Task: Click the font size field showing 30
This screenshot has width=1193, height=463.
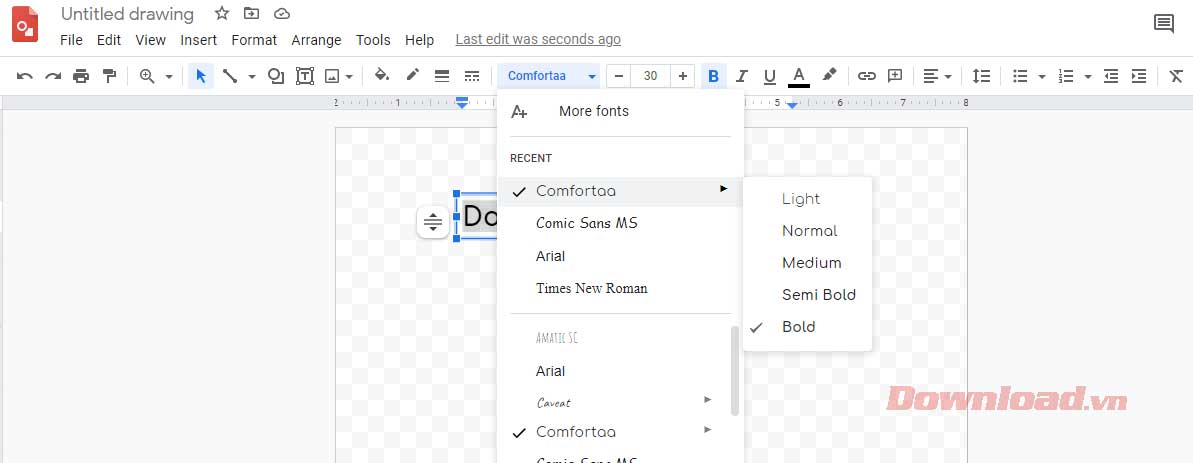Action: click(651, 76)
